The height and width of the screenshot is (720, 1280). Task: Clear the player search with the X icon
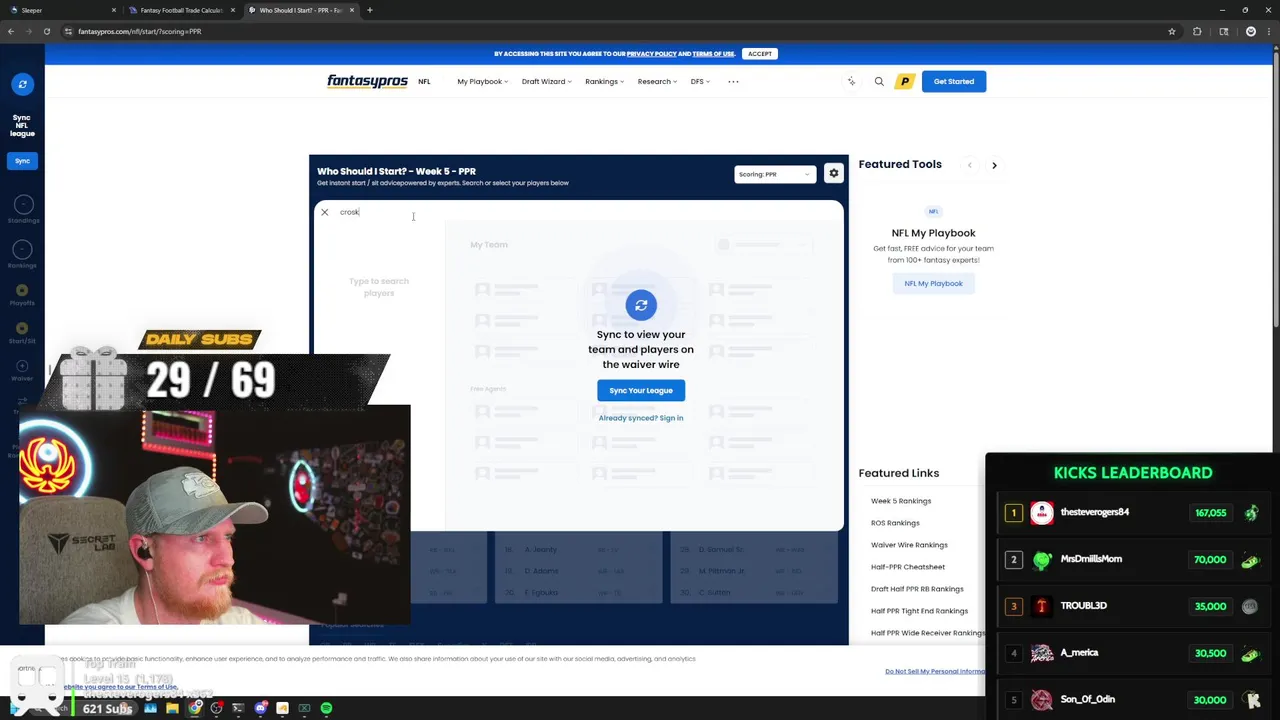pos(324,212)
